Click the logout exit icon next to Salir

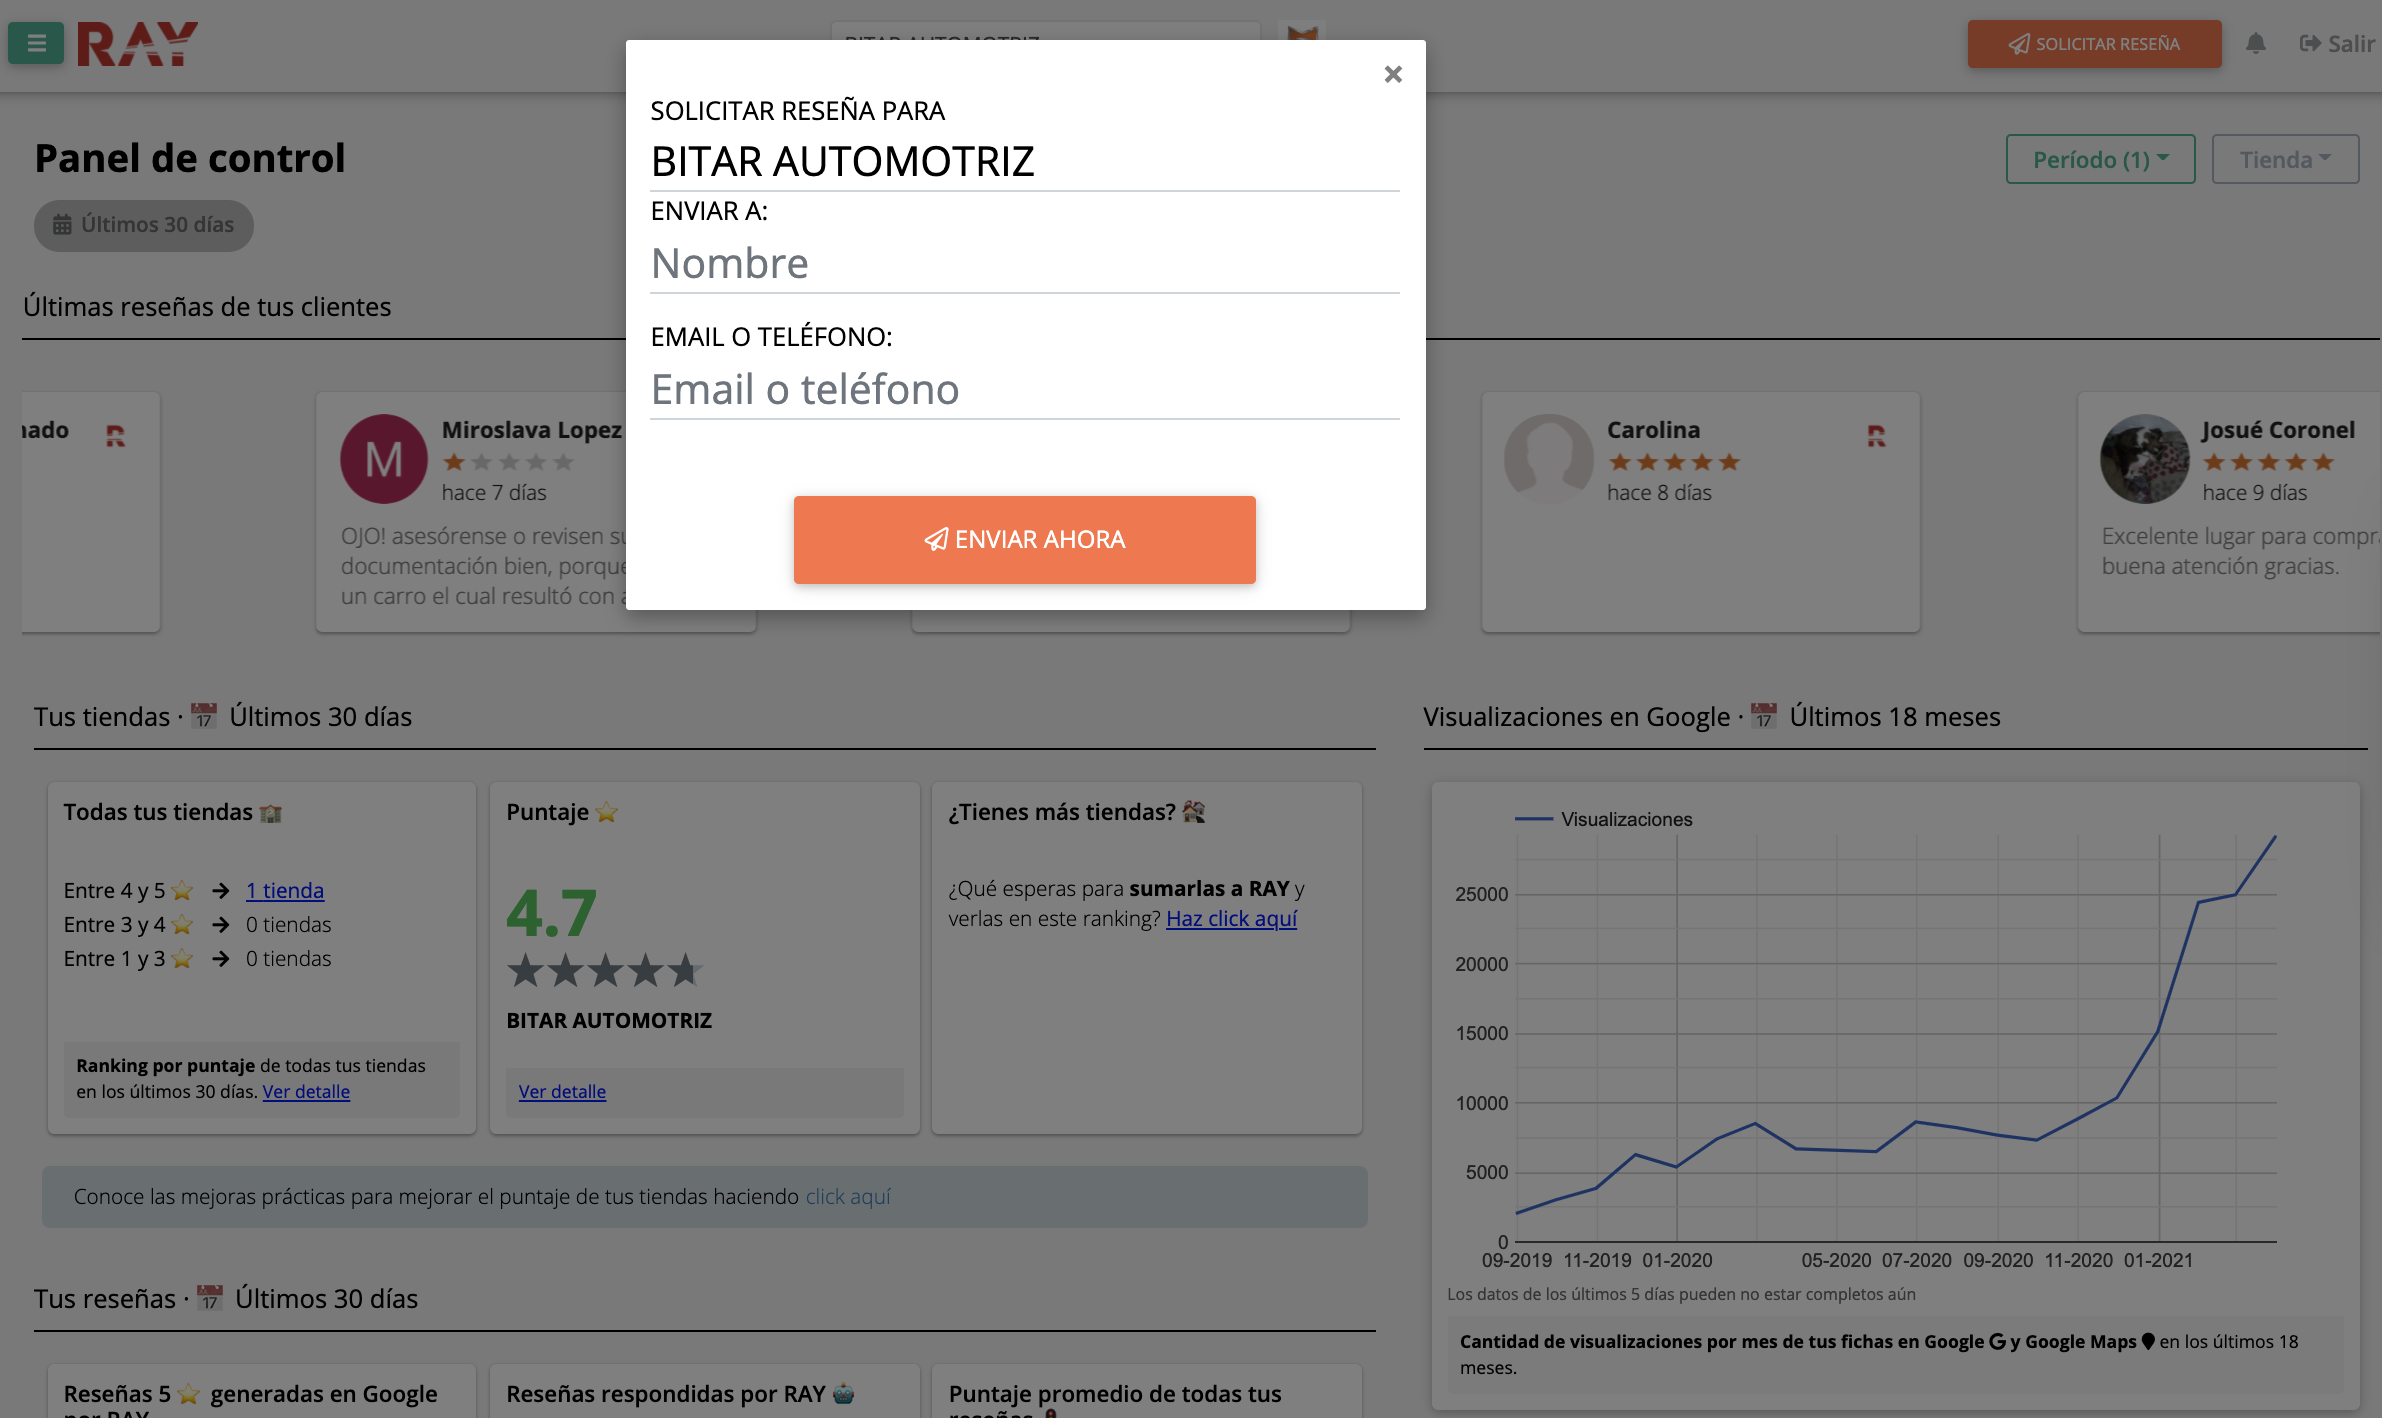2310,43
